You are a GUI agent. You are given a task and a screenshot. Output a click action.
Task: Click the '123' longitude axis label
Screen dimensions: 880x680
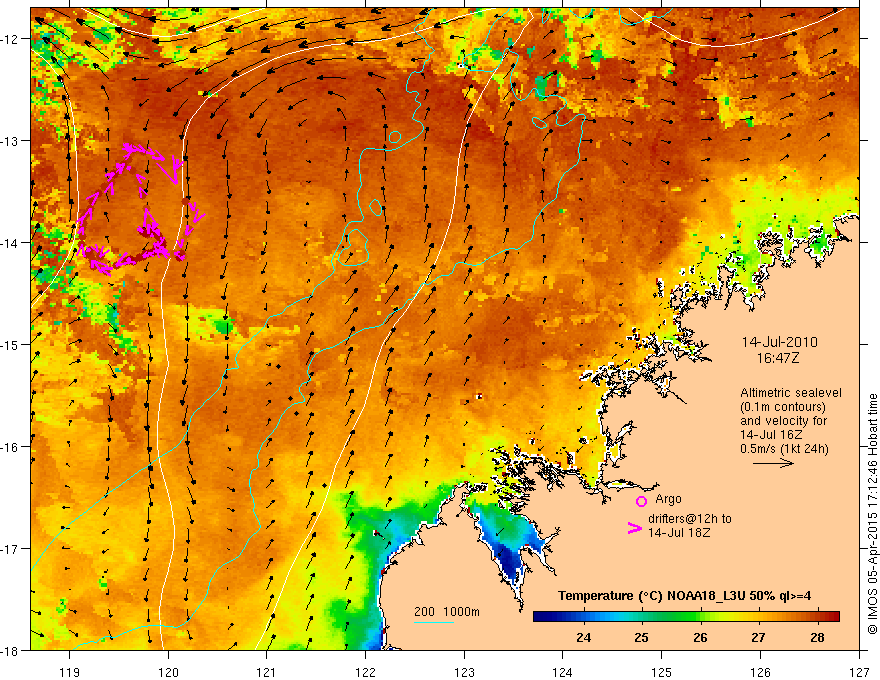tap(464, 672)
